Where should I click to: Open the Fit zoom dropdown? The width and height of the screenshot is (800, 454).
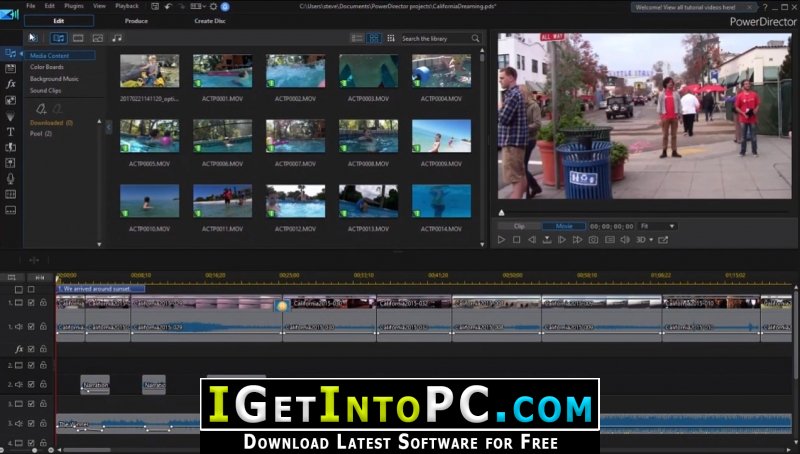point(658,226)
